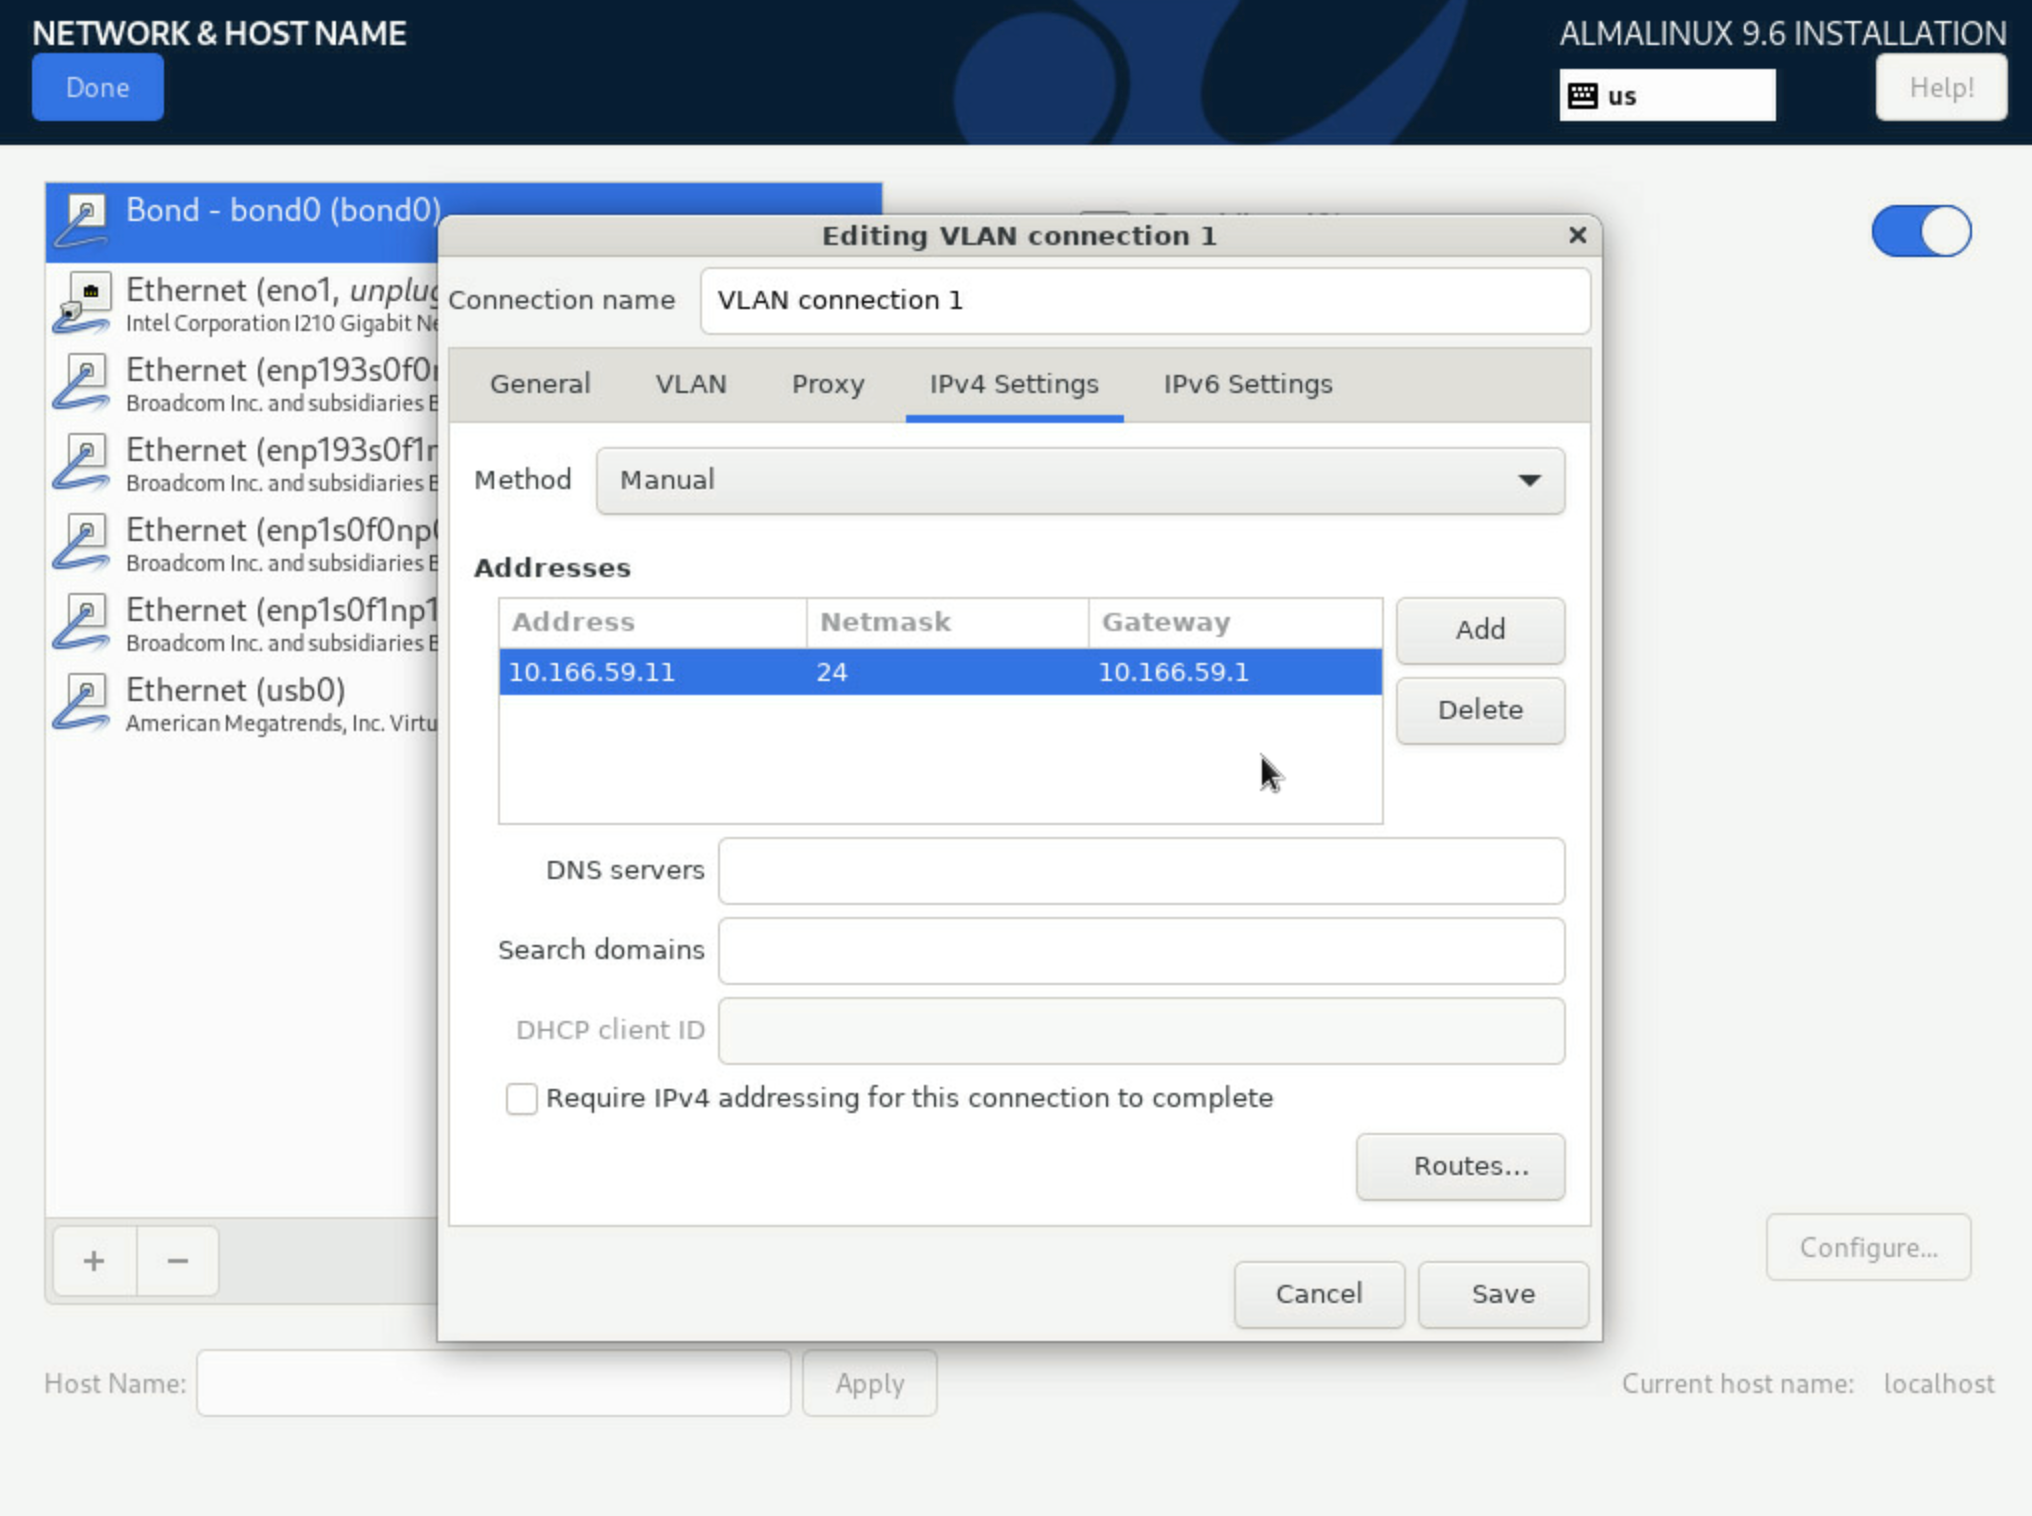This screenshot has height=1516, width=2032.
Task: Click the enp1s0f1np1 Ethernet icon
Action: click(x=82, y=623)
